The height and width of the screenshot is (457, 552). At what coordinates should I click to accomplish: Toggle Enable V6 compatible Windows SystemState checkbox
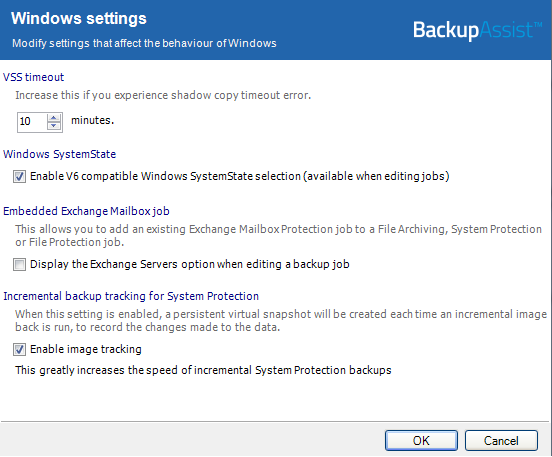pyautogui.click(x=19, y=176)
